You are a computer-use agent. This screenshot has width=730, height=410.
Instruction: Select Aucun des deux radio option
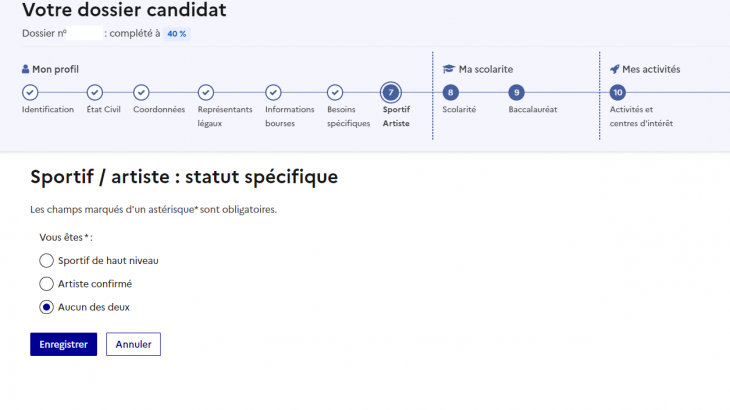pos(46,307)
